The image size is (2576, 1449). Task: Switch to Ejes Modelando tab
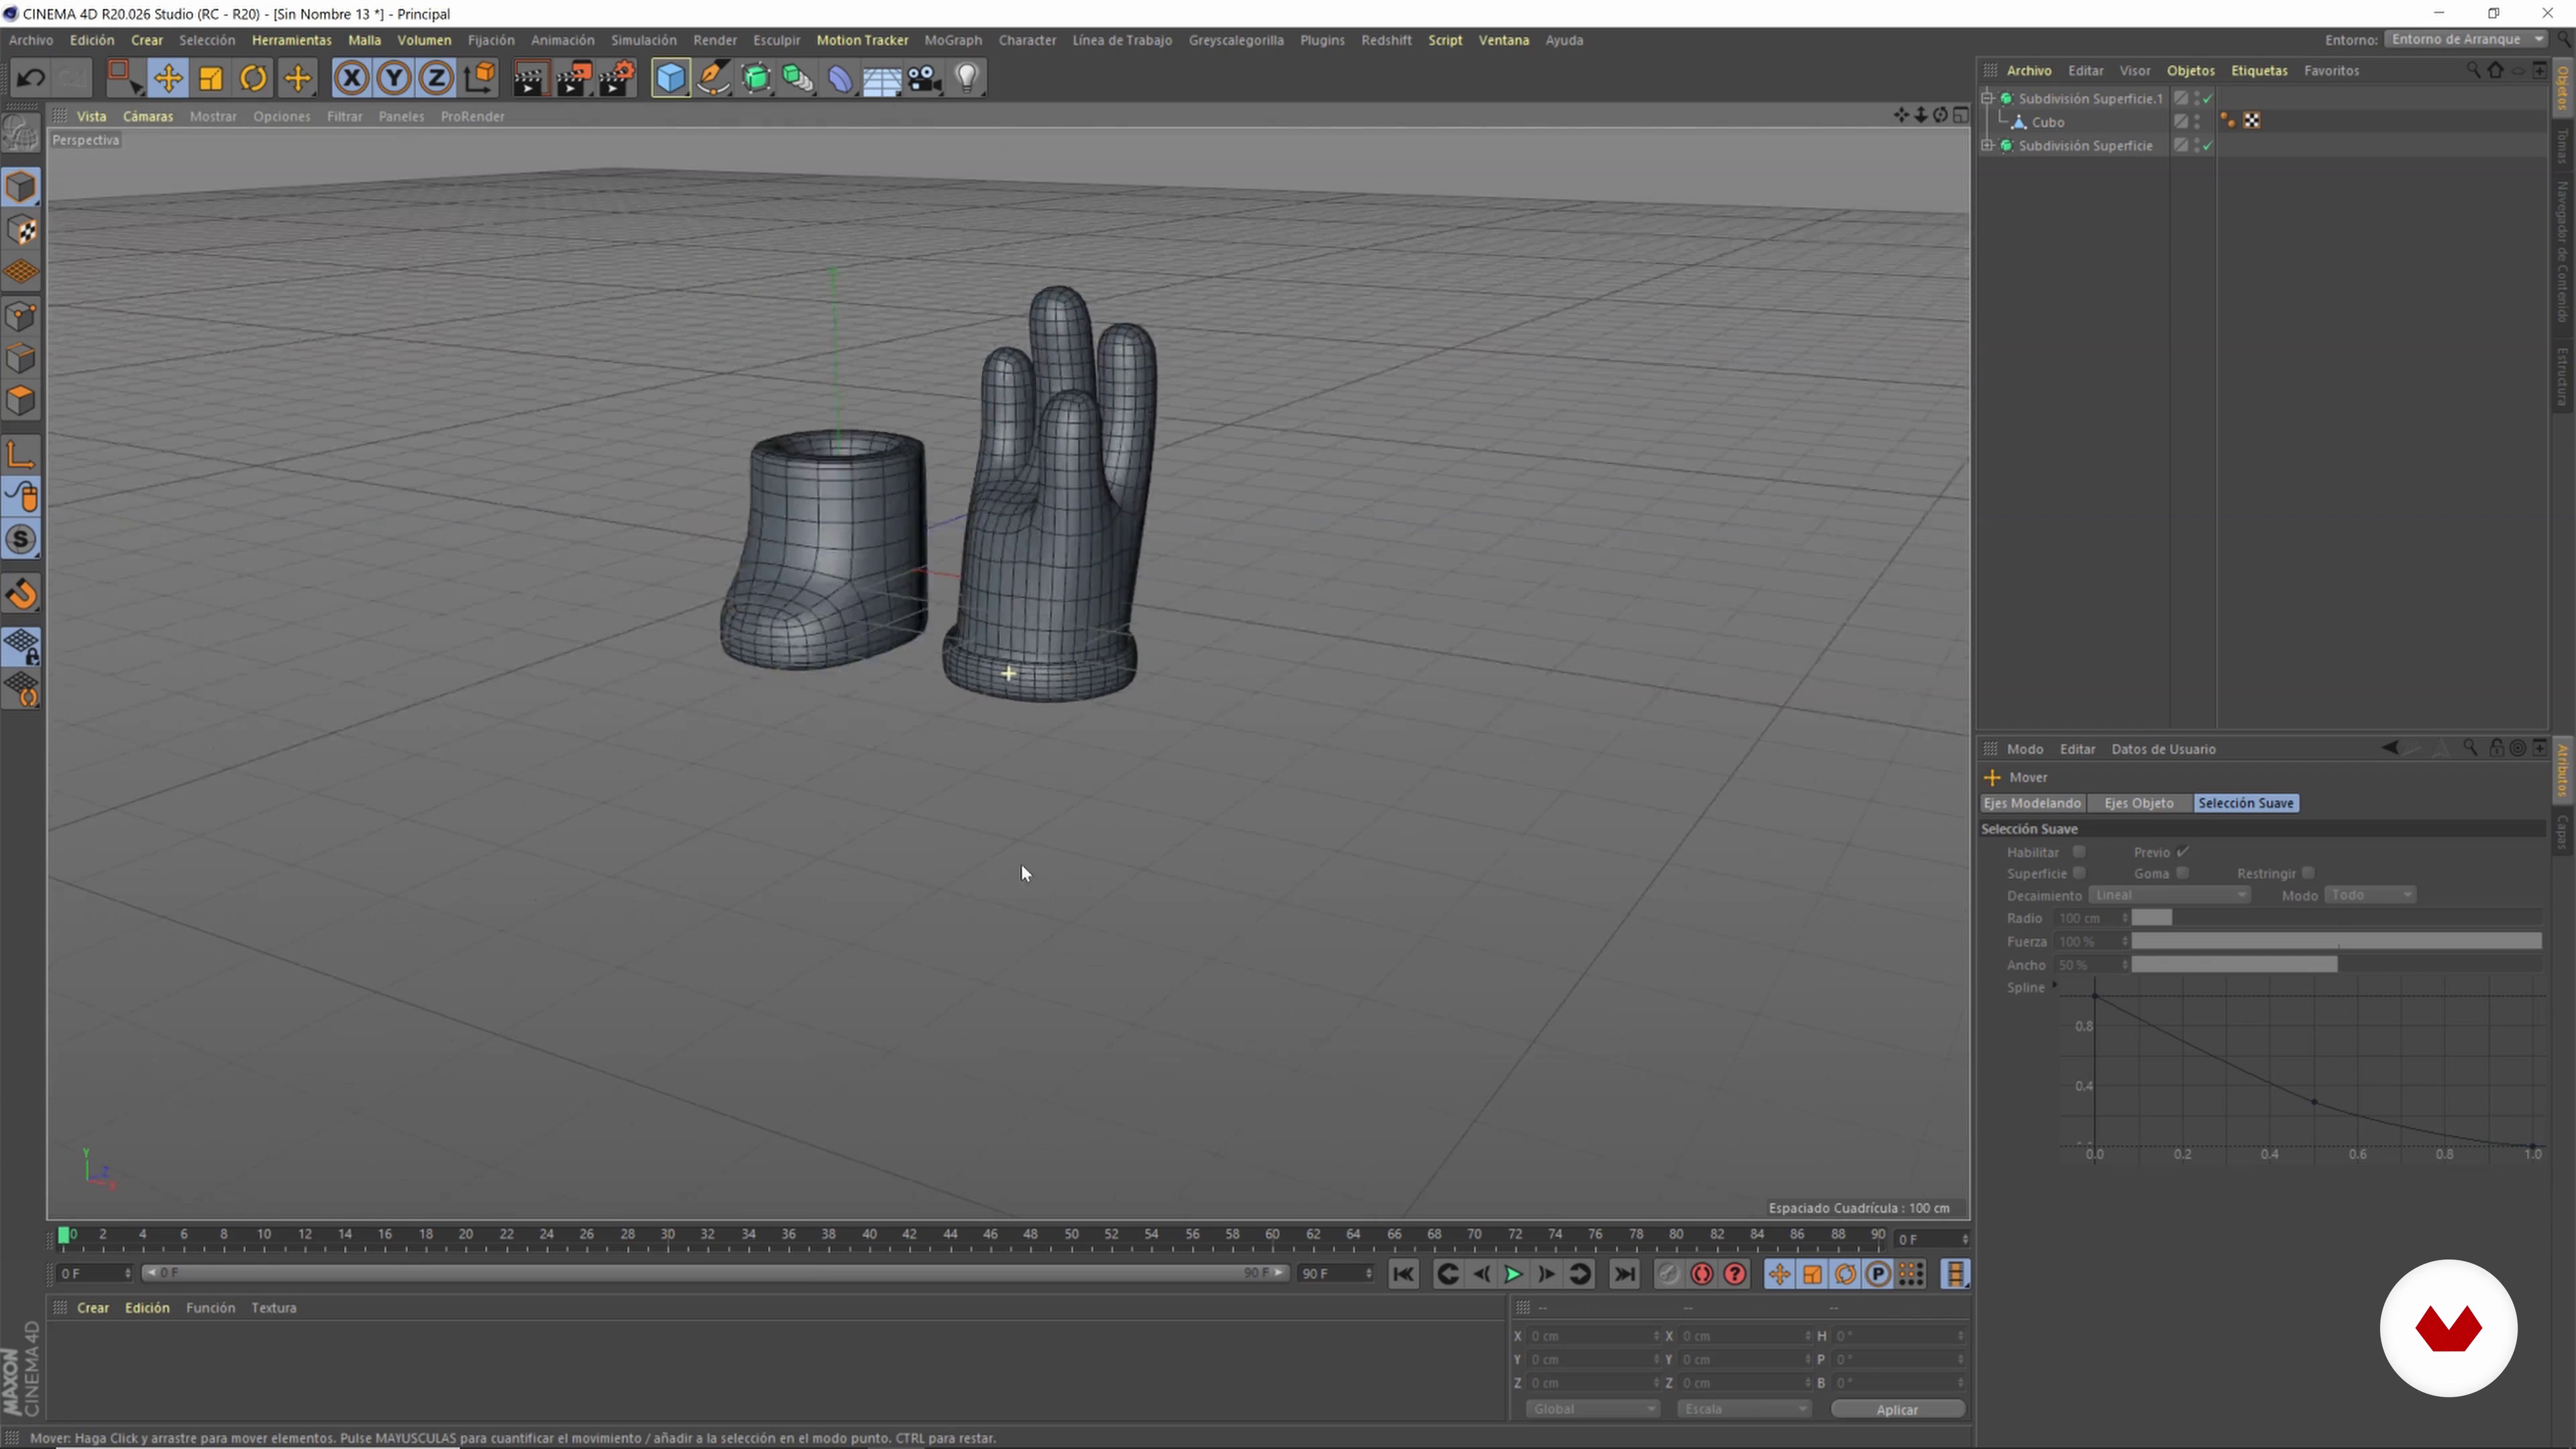(x=2032, y=803)
